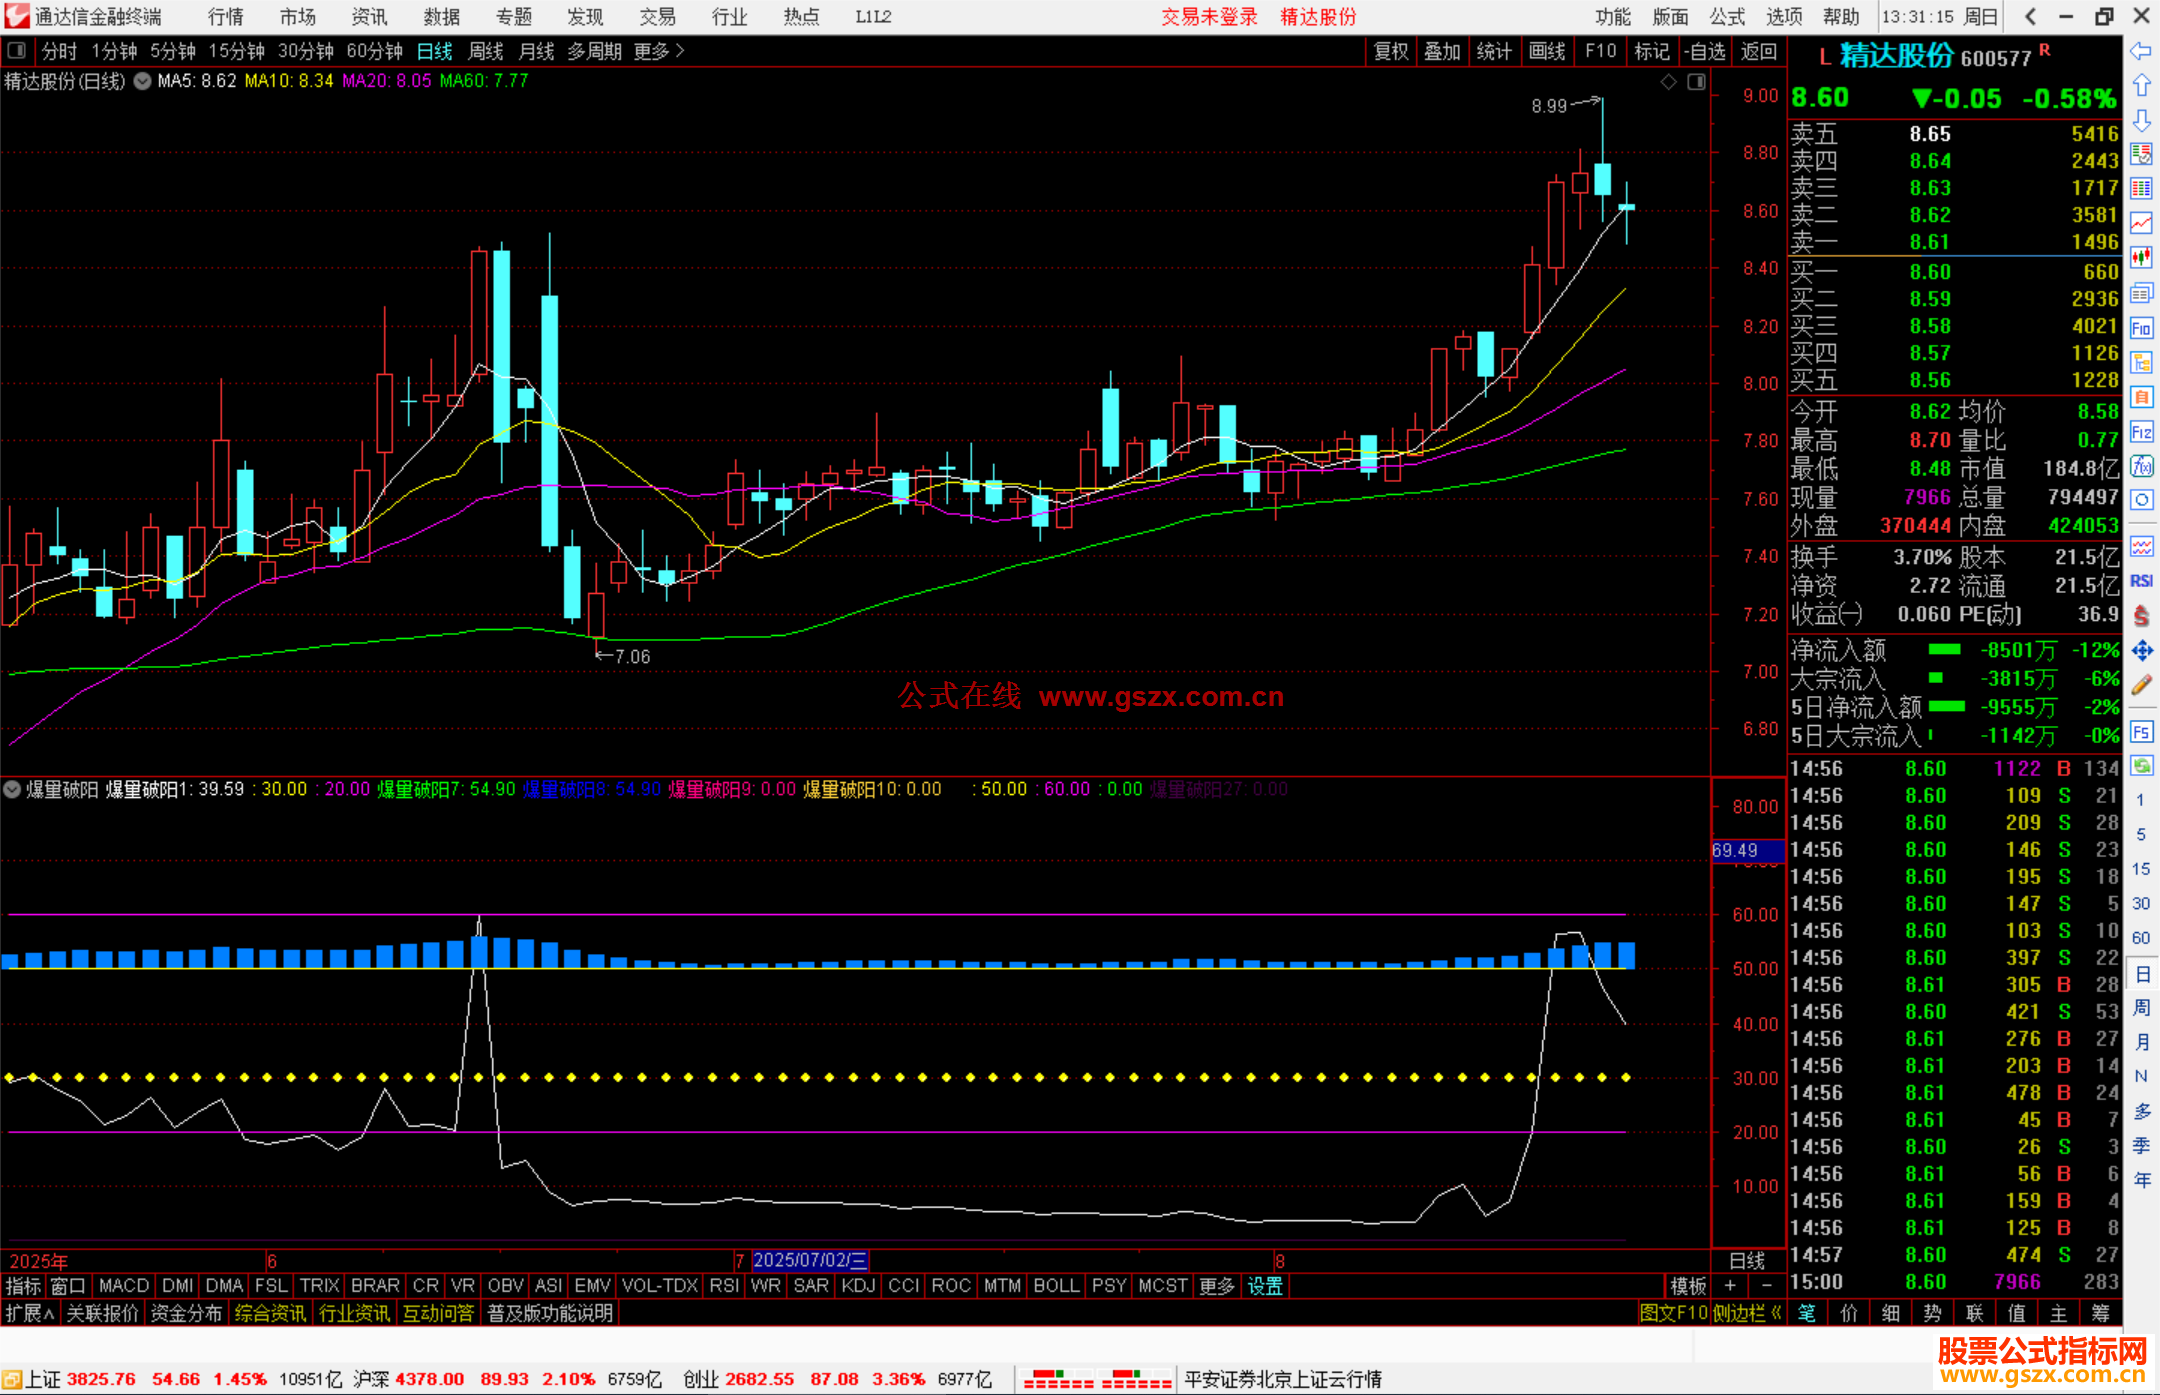Click the plus zoom button beside 模板
The width and height of the screenshot is (2160, 1395).
click(1730, 1286)
